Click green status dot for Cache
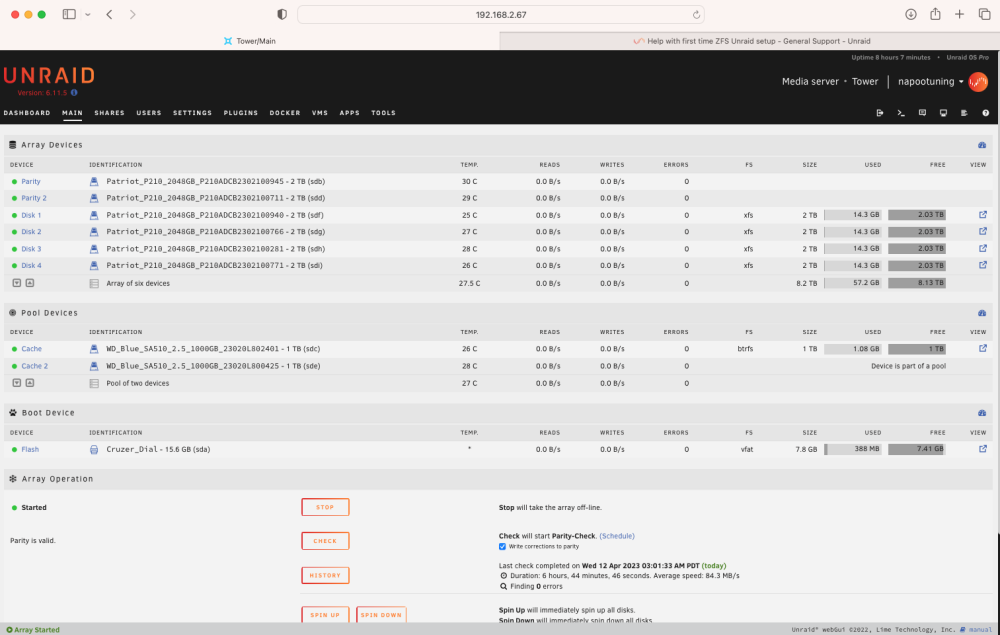 (14, 349)
